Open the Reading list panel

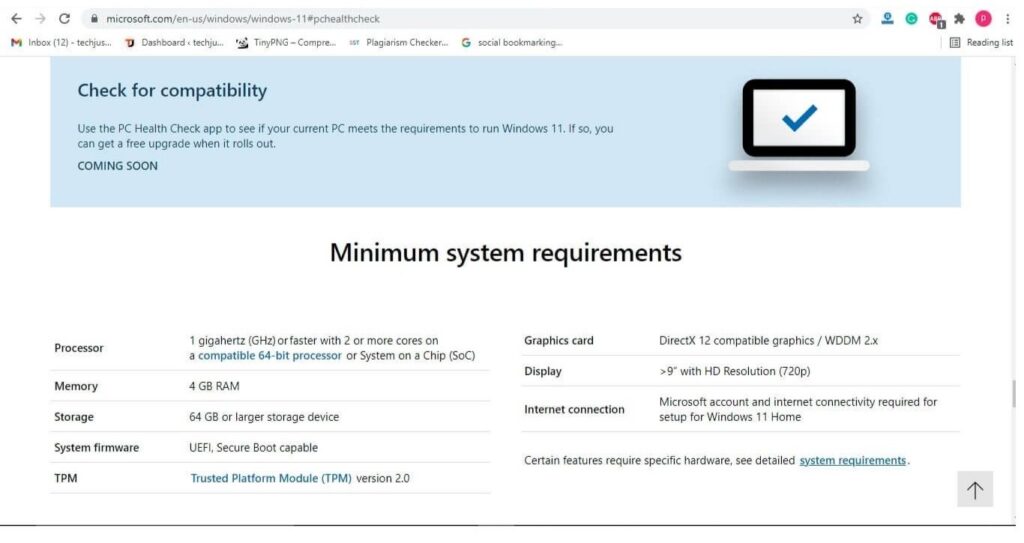980,42
